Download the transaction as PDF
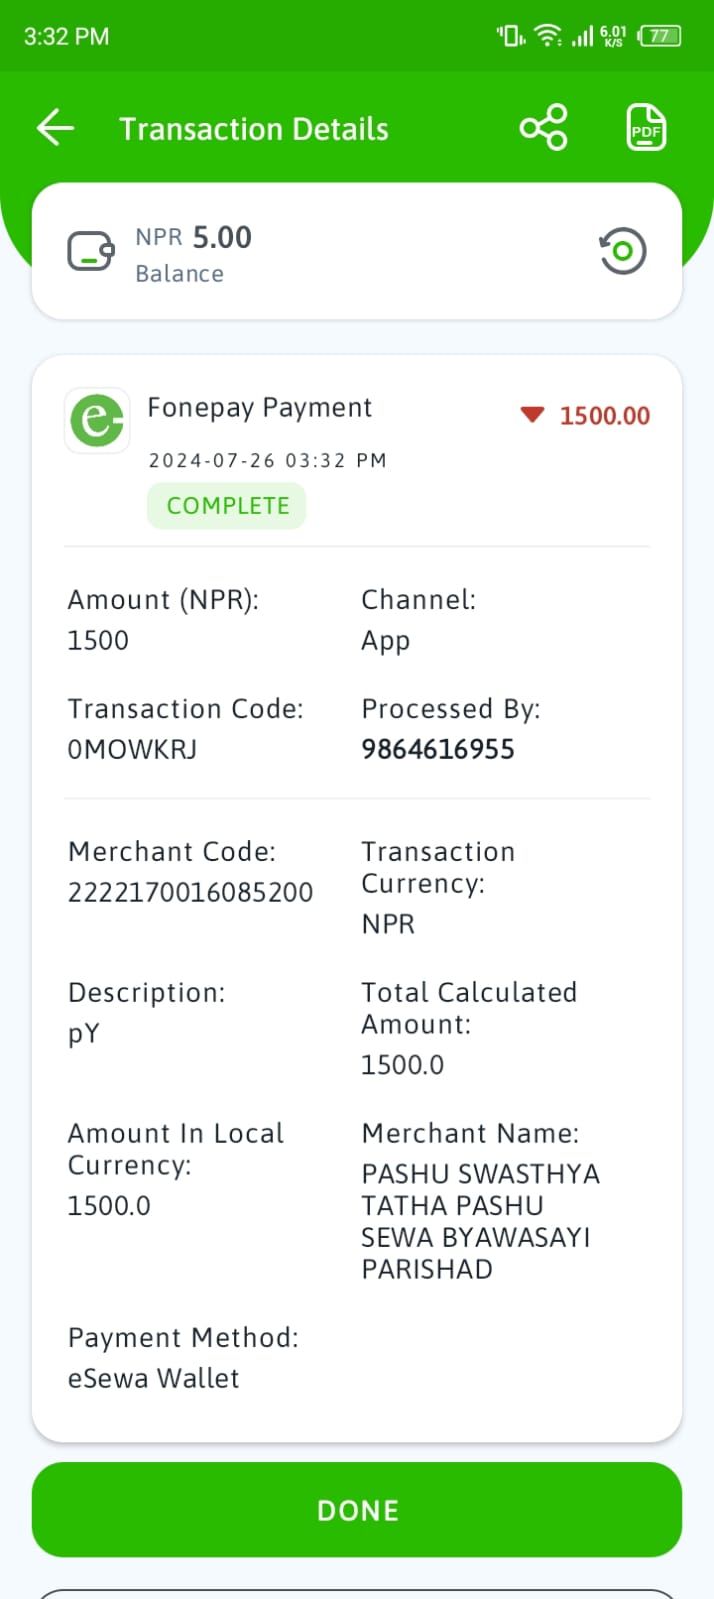The width and height of the screenshot is (714, 1599). coord(646,128)
